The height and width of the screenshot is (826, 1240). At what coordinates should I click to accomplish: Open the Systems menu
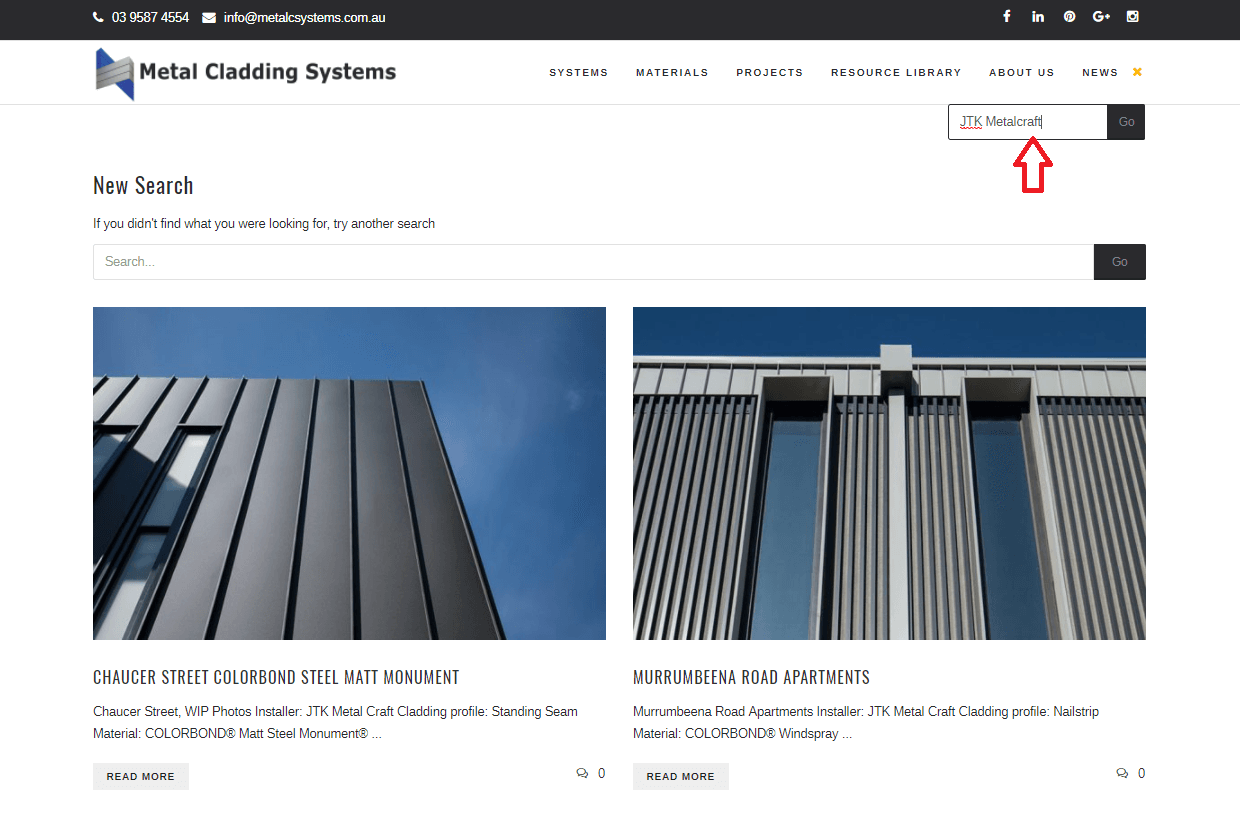[x=578, y=73]
